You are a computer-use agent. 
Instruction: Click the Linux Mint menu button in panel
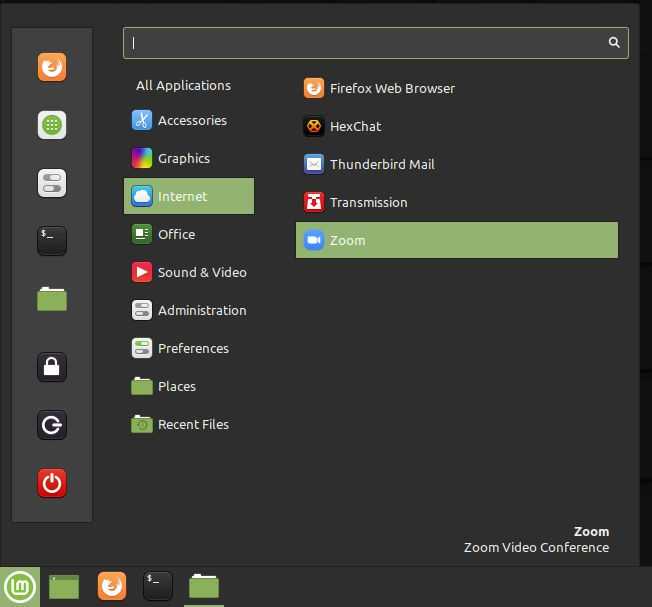click(x=20, y=587)
